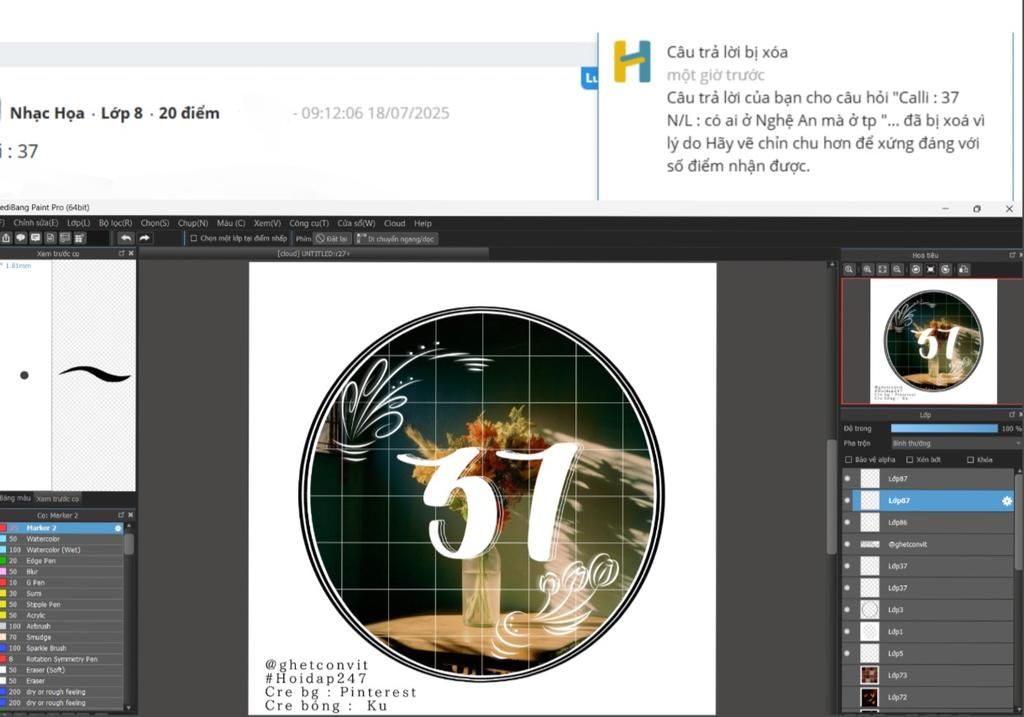Open the 'Bộ lọc(R)' filter menu
The width and height of the screenshot is (1024, 717).
pos(115,223)
